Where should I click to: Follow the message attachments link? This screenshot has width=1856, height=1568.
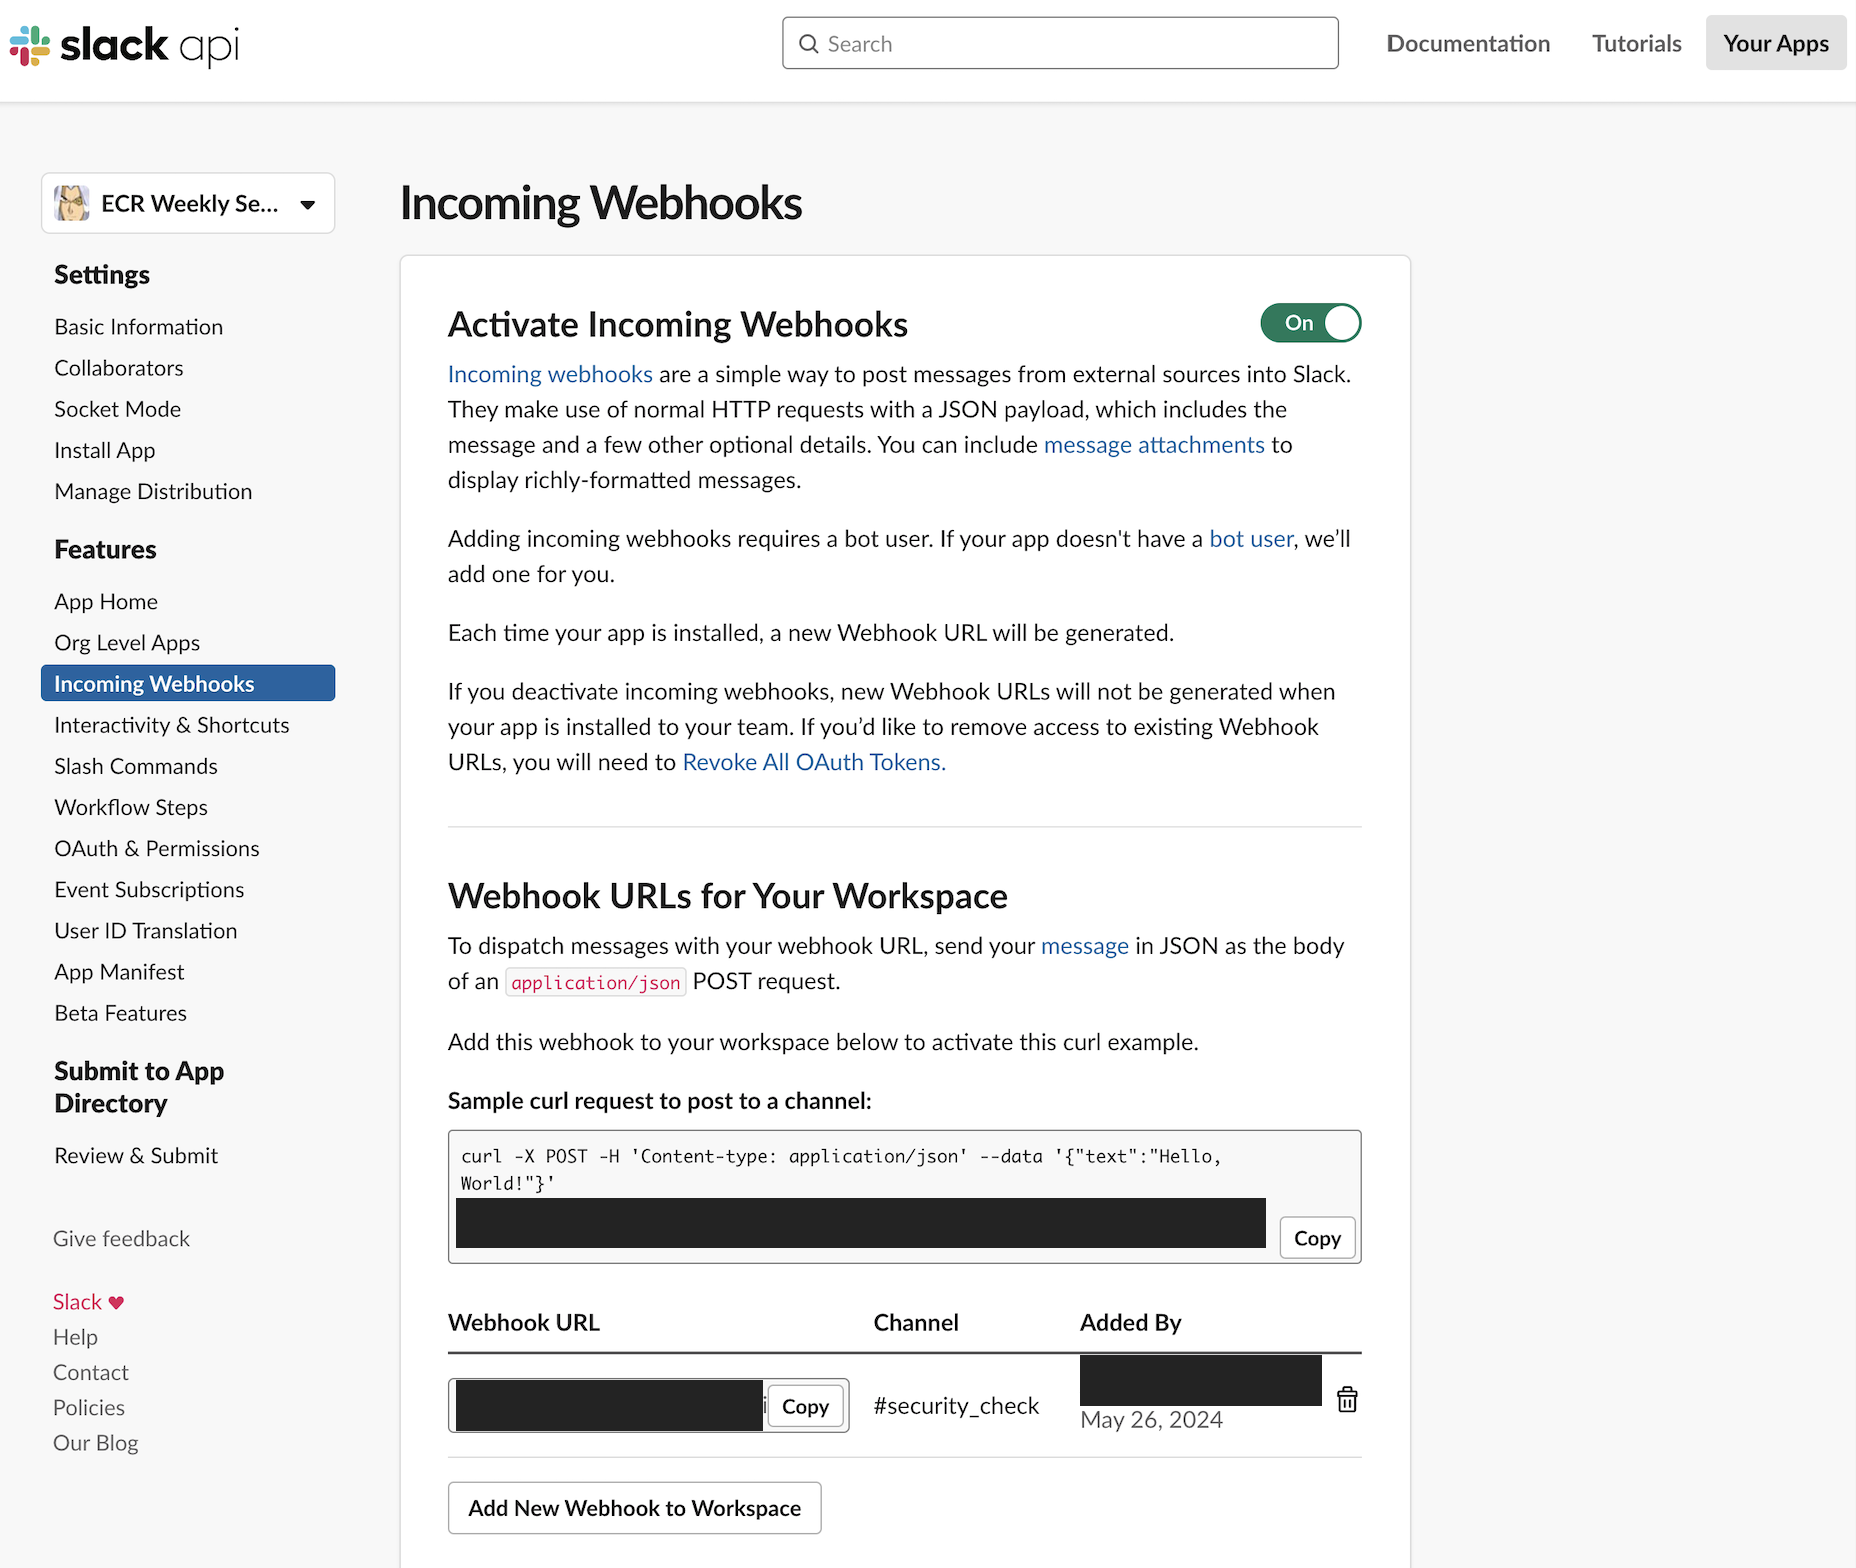point(1154,444)
